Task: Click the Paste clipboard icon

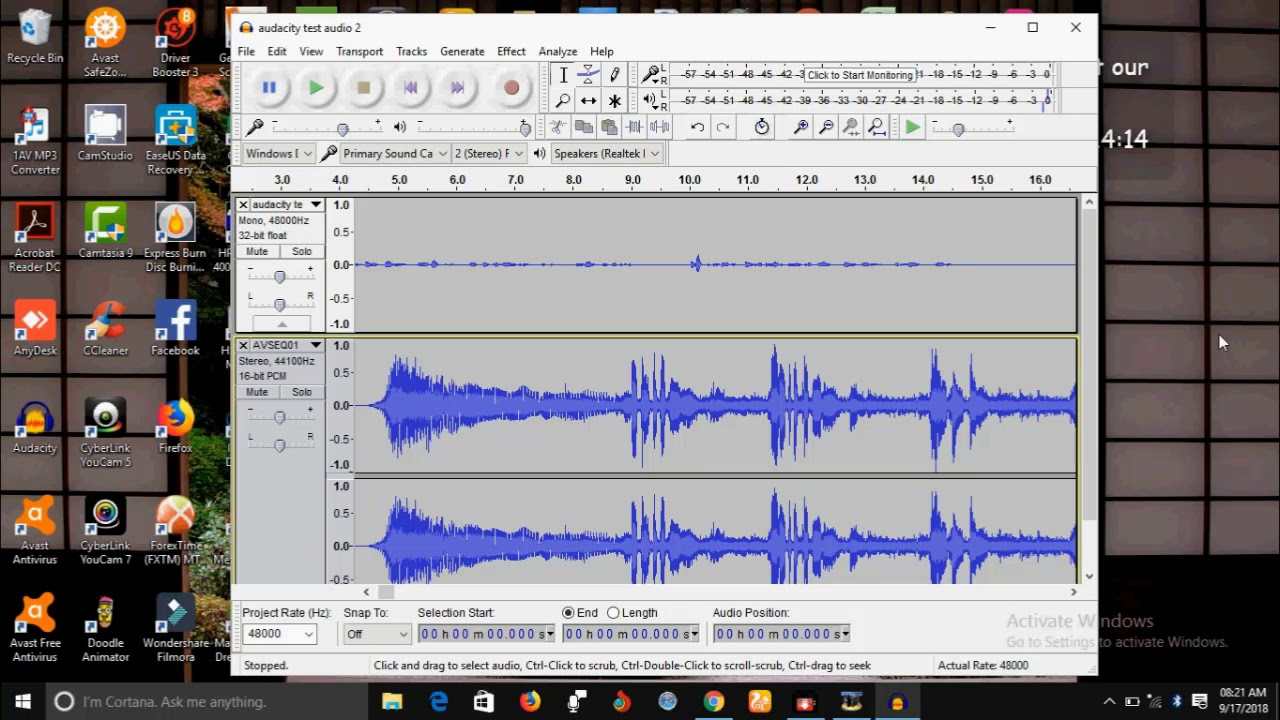Action: pos(608,127)
